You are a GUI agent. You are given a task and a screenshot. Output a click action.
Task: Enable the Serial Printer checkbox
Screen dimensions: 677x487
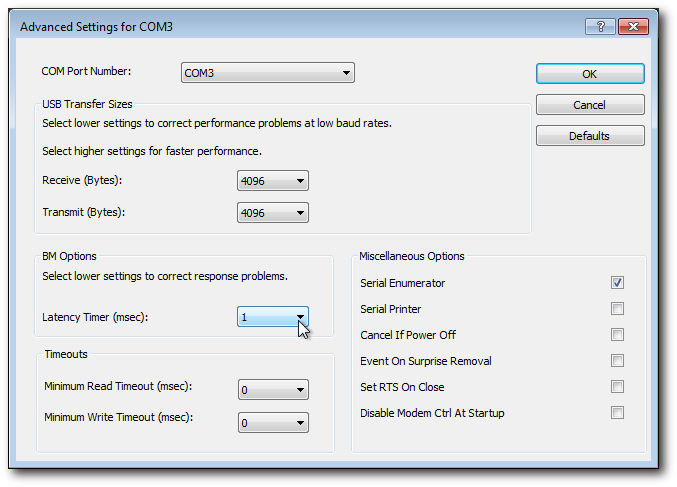(x=618, y=309)
